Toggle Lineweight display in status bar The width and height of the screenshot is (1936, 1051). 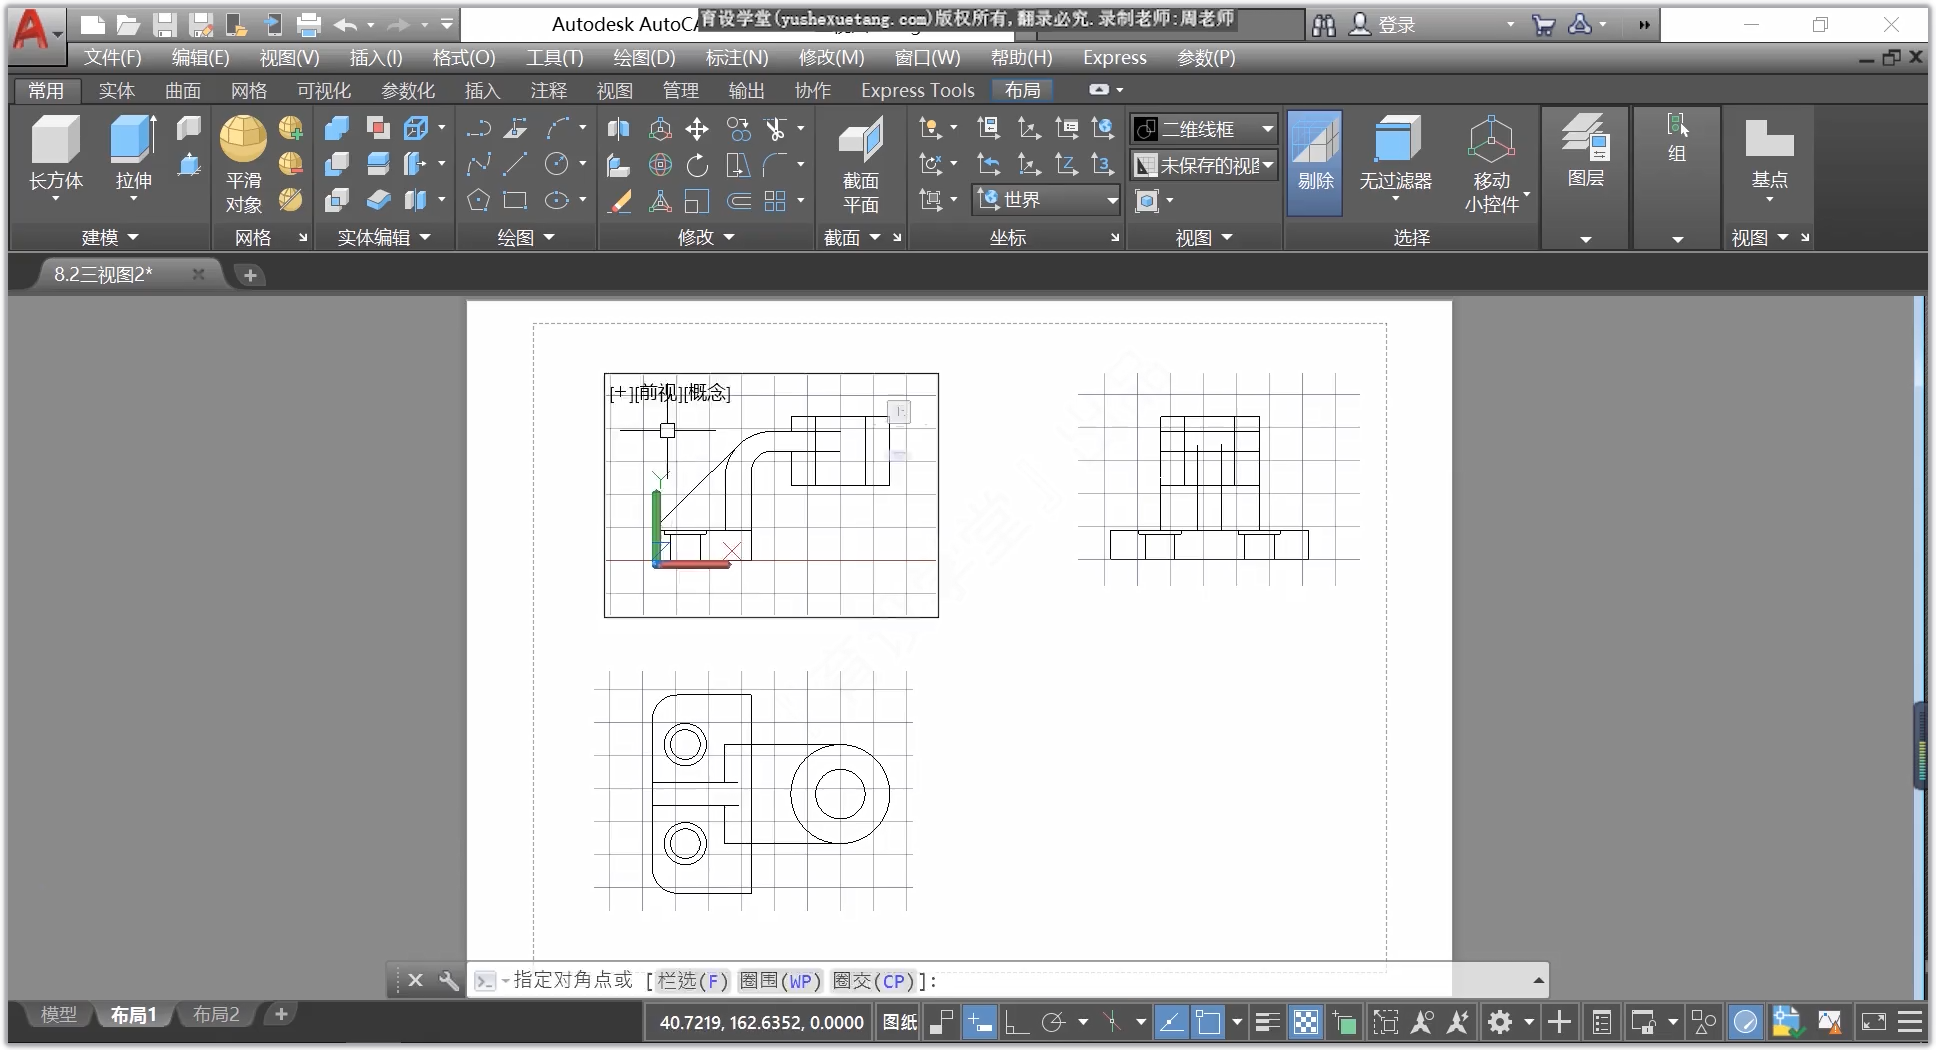pyautogui.click(x=1268, y=1022)
